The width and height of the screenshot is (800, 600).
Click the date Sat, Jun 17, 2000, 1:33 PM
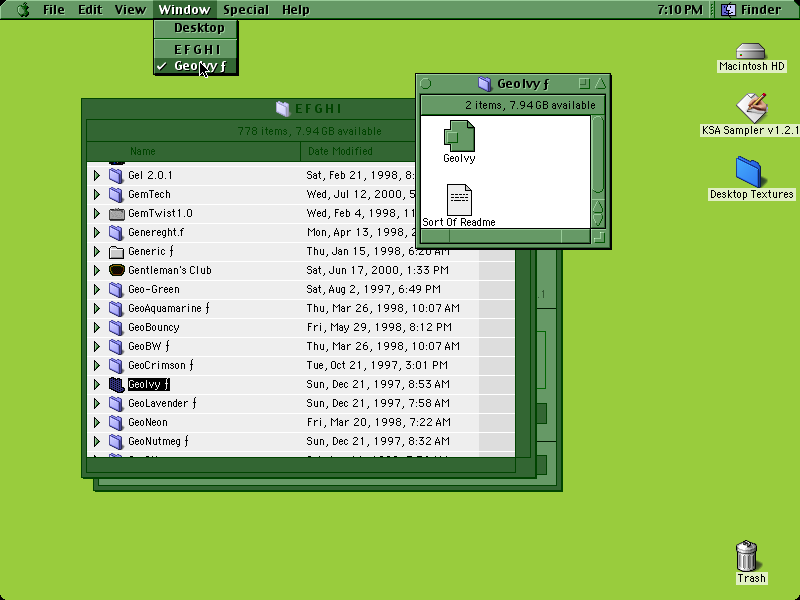tap(378, 270)
